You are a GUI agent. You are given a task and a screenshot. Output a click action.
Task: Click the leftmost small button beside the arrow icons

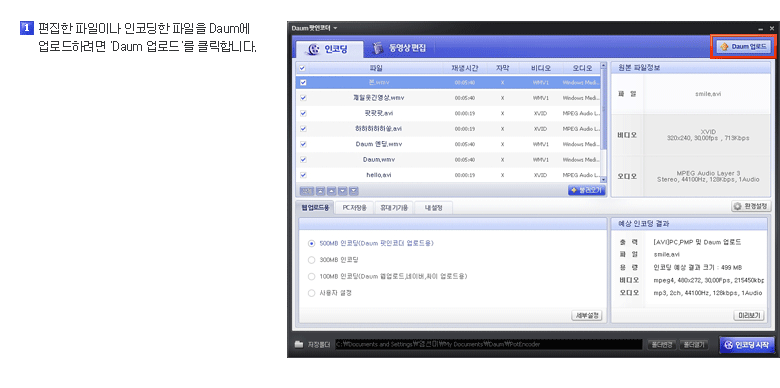click(x=307, y=191)
